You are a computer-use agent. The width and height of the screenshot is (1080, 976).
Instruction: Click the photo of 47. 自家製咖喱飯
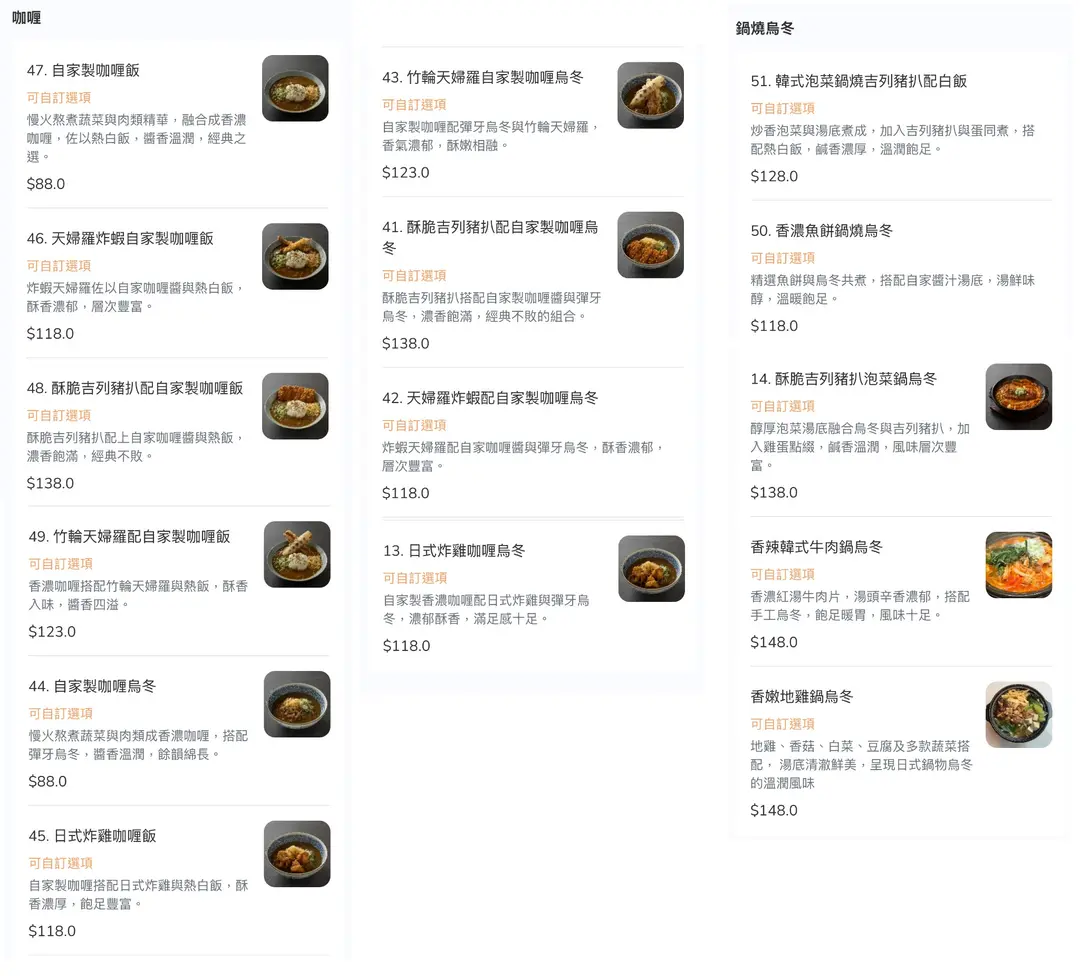(x=295, y=88)
